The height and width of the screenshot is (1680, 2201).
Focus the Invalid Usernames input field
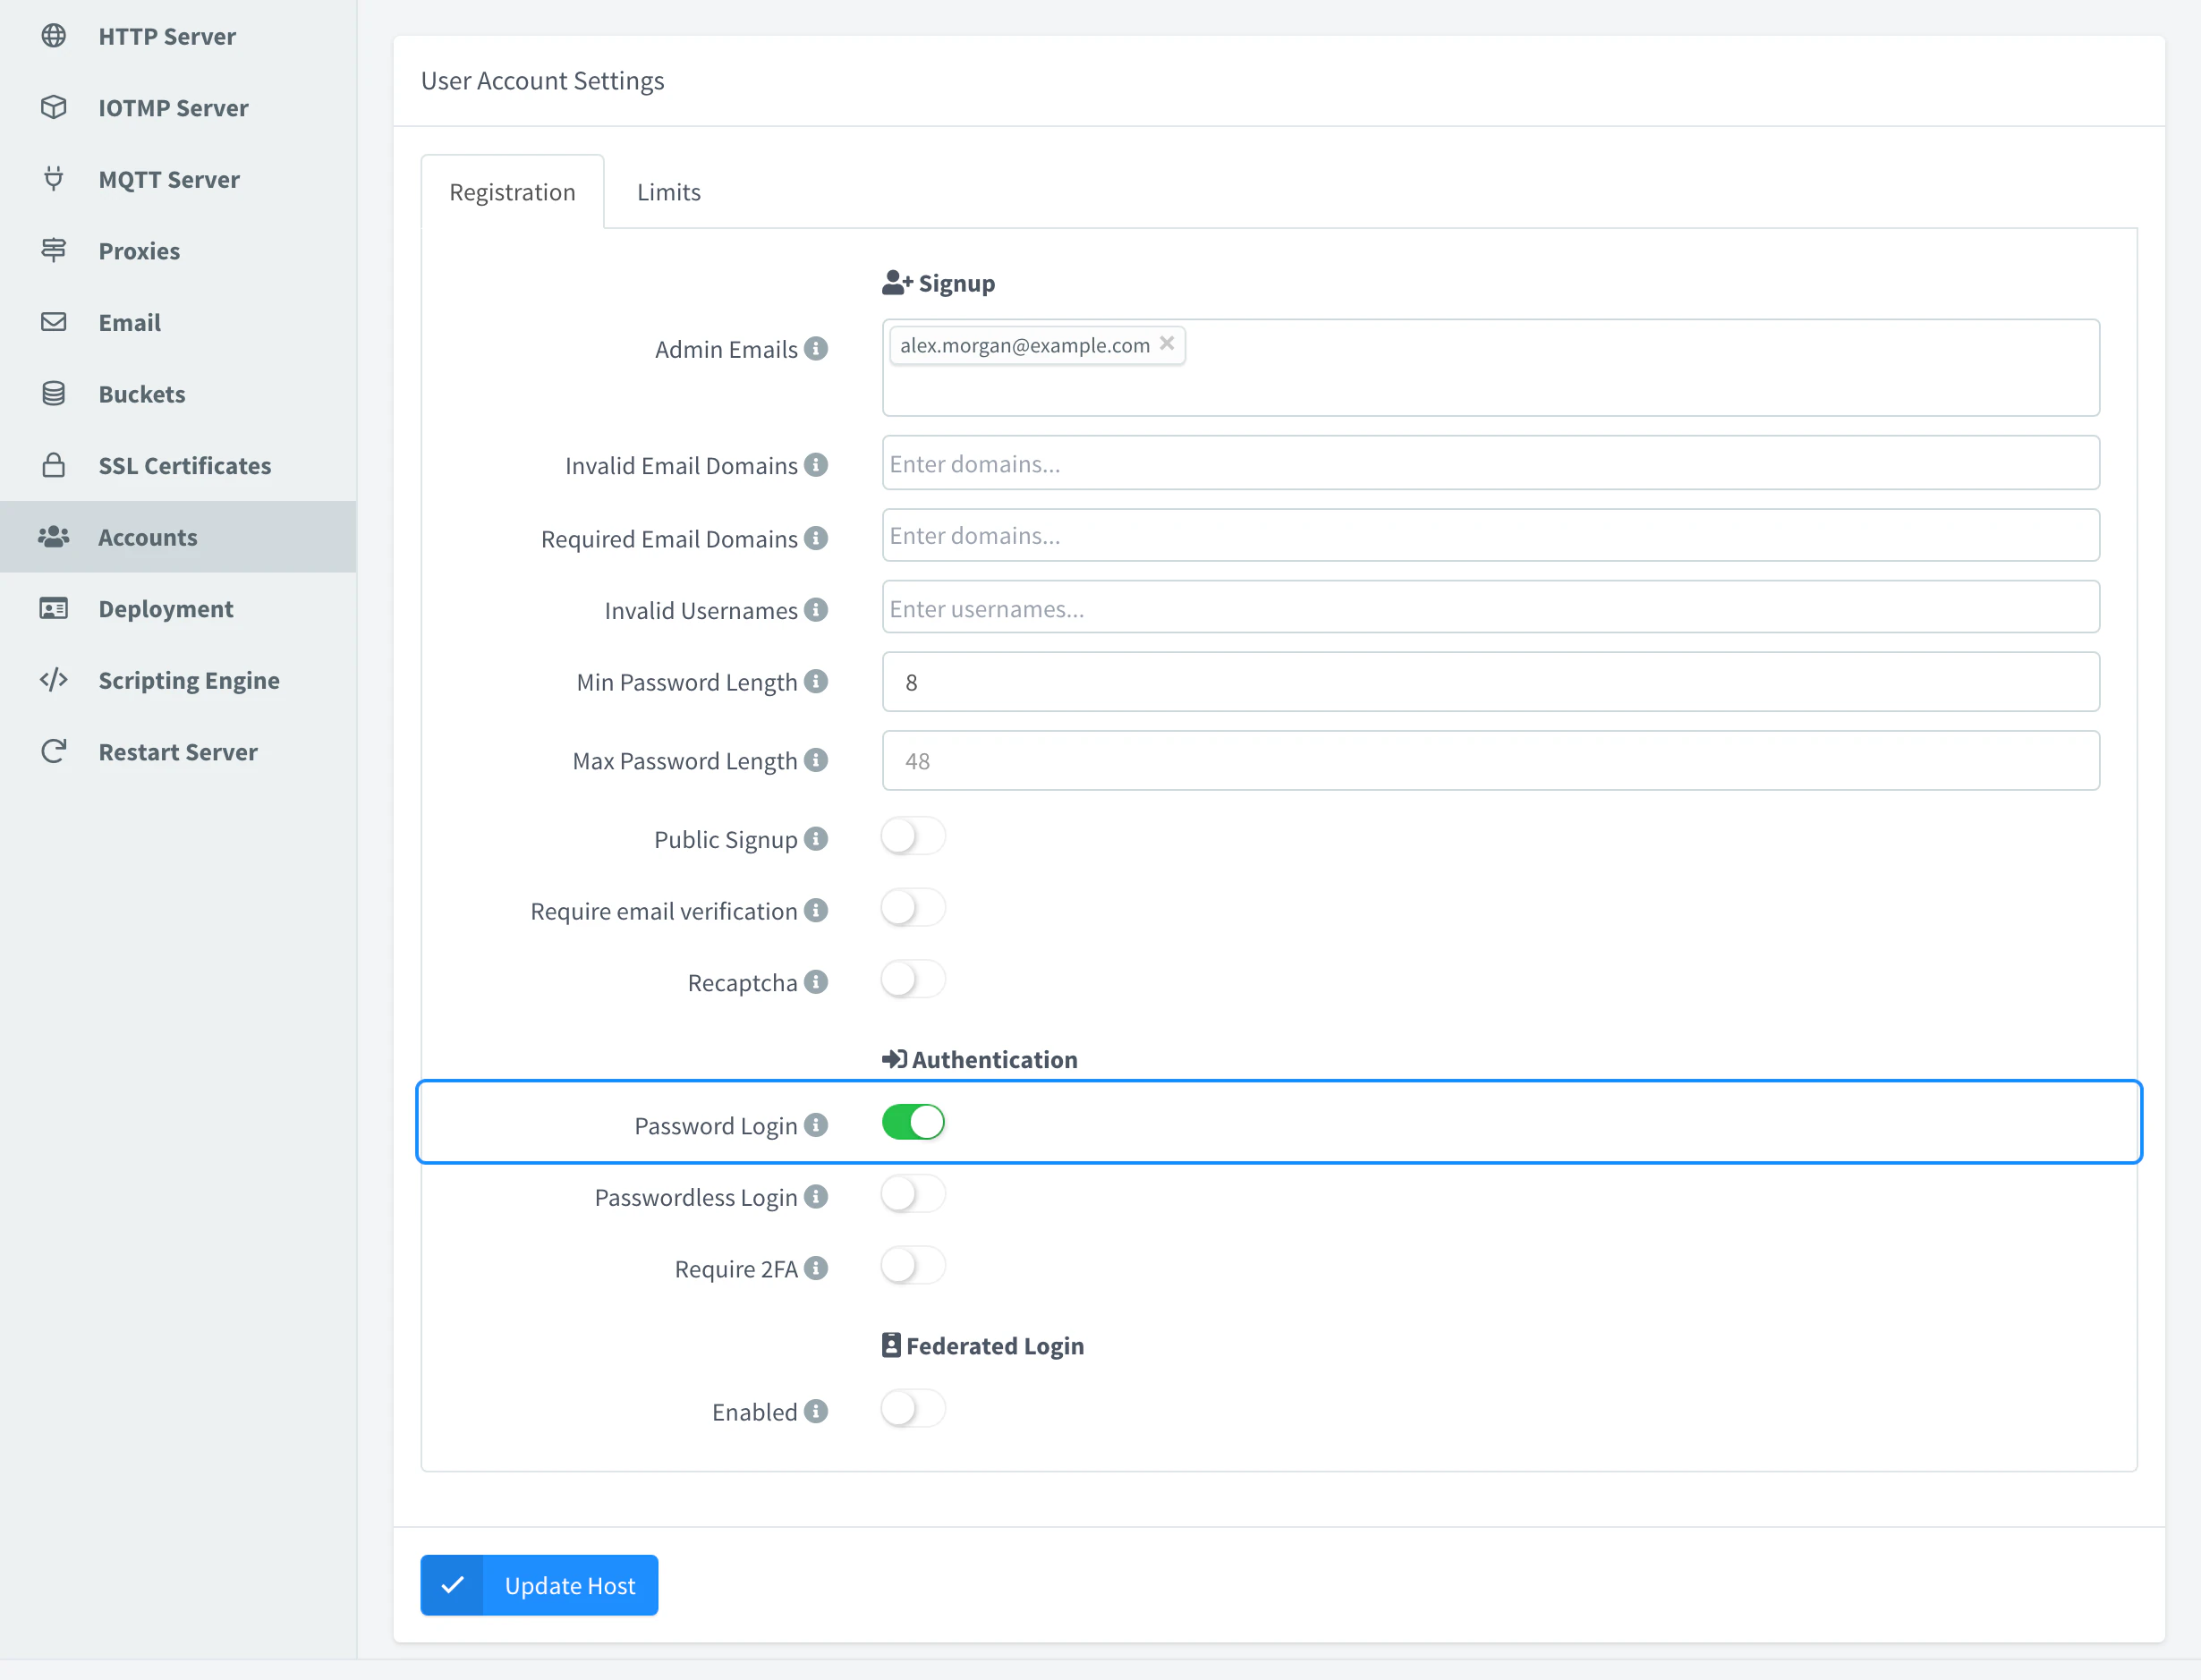1490,607
